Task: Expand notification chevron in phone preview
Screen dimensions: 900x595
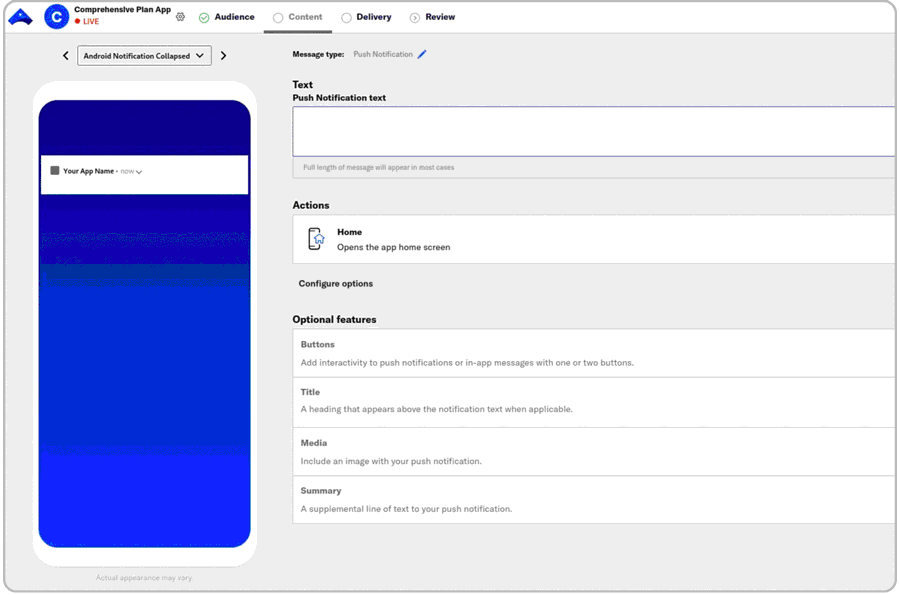Action: click(139, 172)
